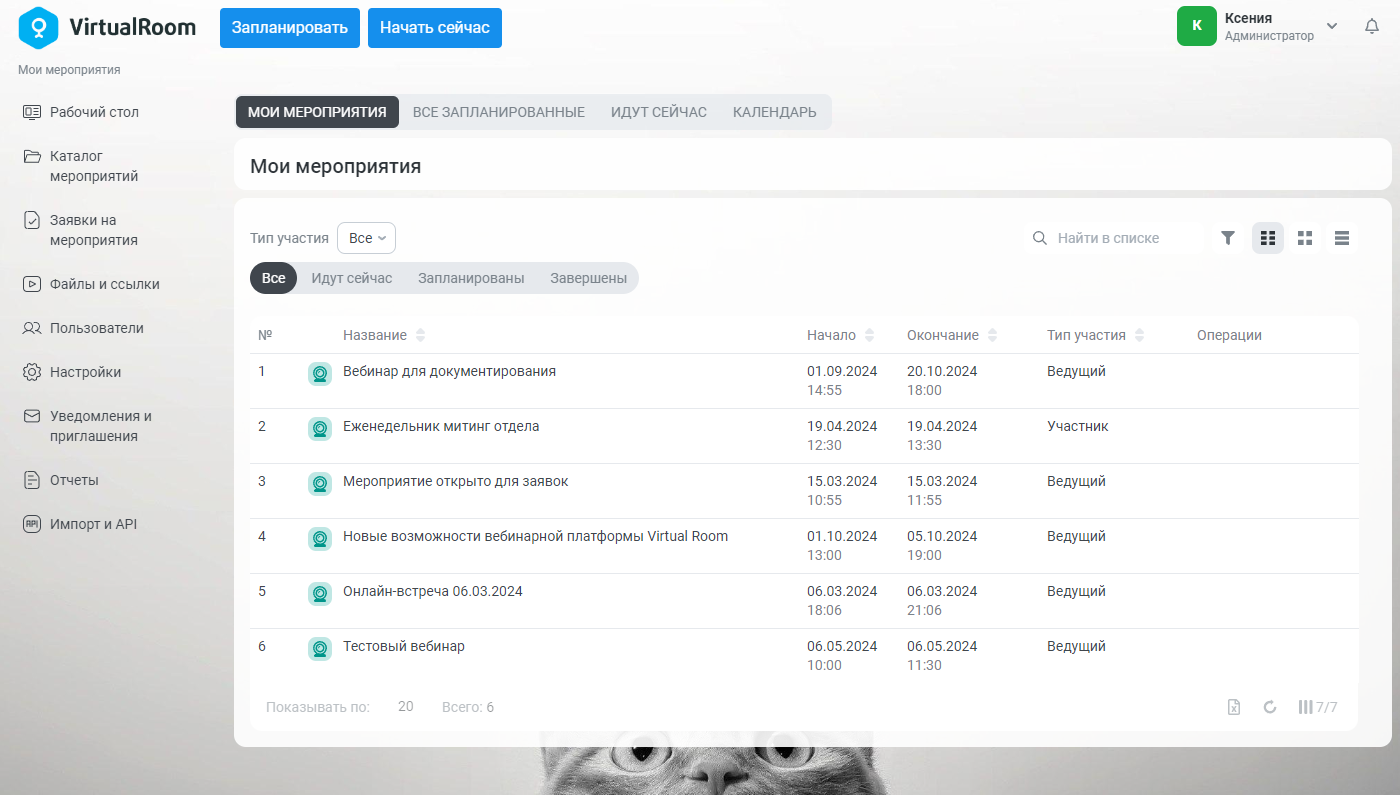The height and width of the screenshot is (795, 1400).
Task: Open the КАЛЕНДАРЬ tab
Action: click(x=775, y=112)
